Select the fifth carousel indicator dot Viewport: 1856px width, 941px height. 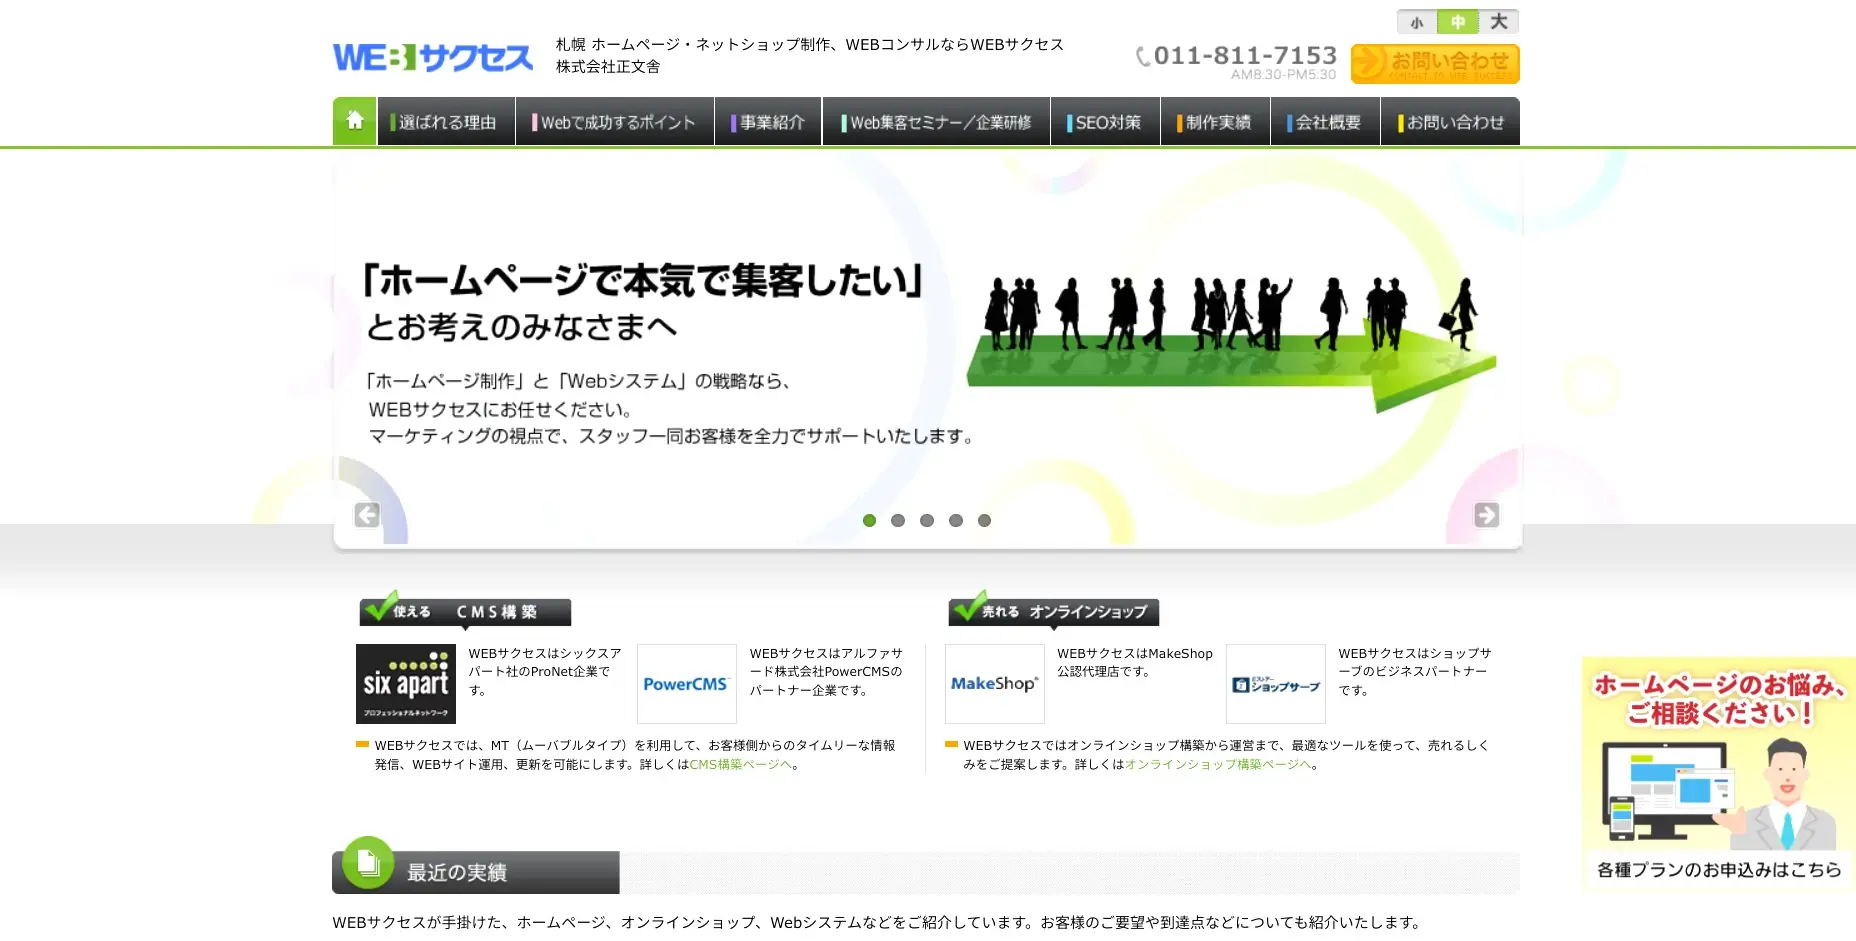coord(985,520)
